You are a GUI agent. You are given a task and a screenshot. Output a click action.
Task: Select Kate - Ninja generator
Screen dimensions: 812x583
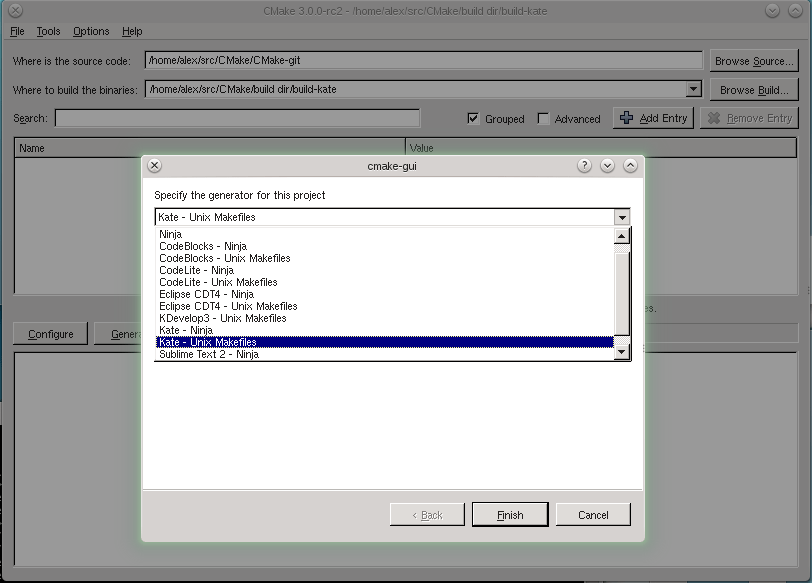(x=384, y=330)
